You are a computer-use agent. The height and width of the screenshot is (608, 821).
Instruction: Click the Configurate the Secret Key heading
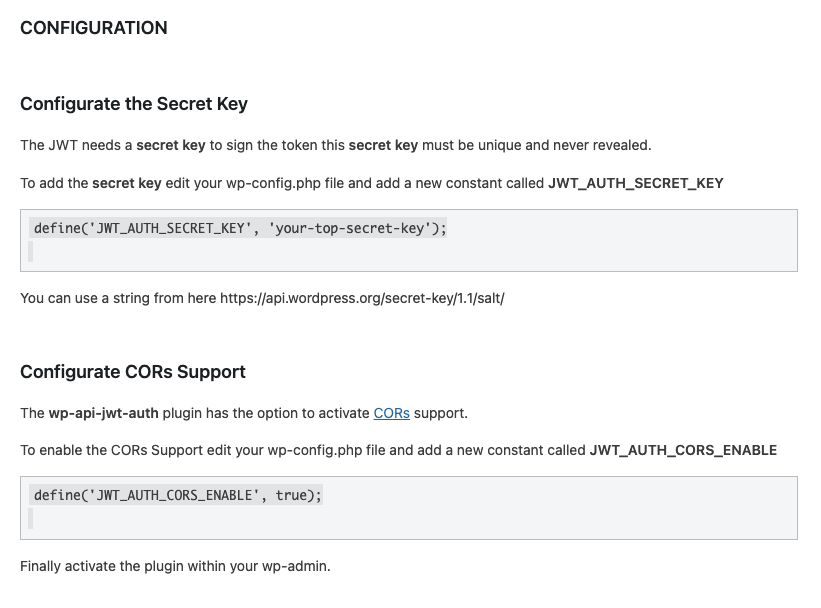point(134,104)
